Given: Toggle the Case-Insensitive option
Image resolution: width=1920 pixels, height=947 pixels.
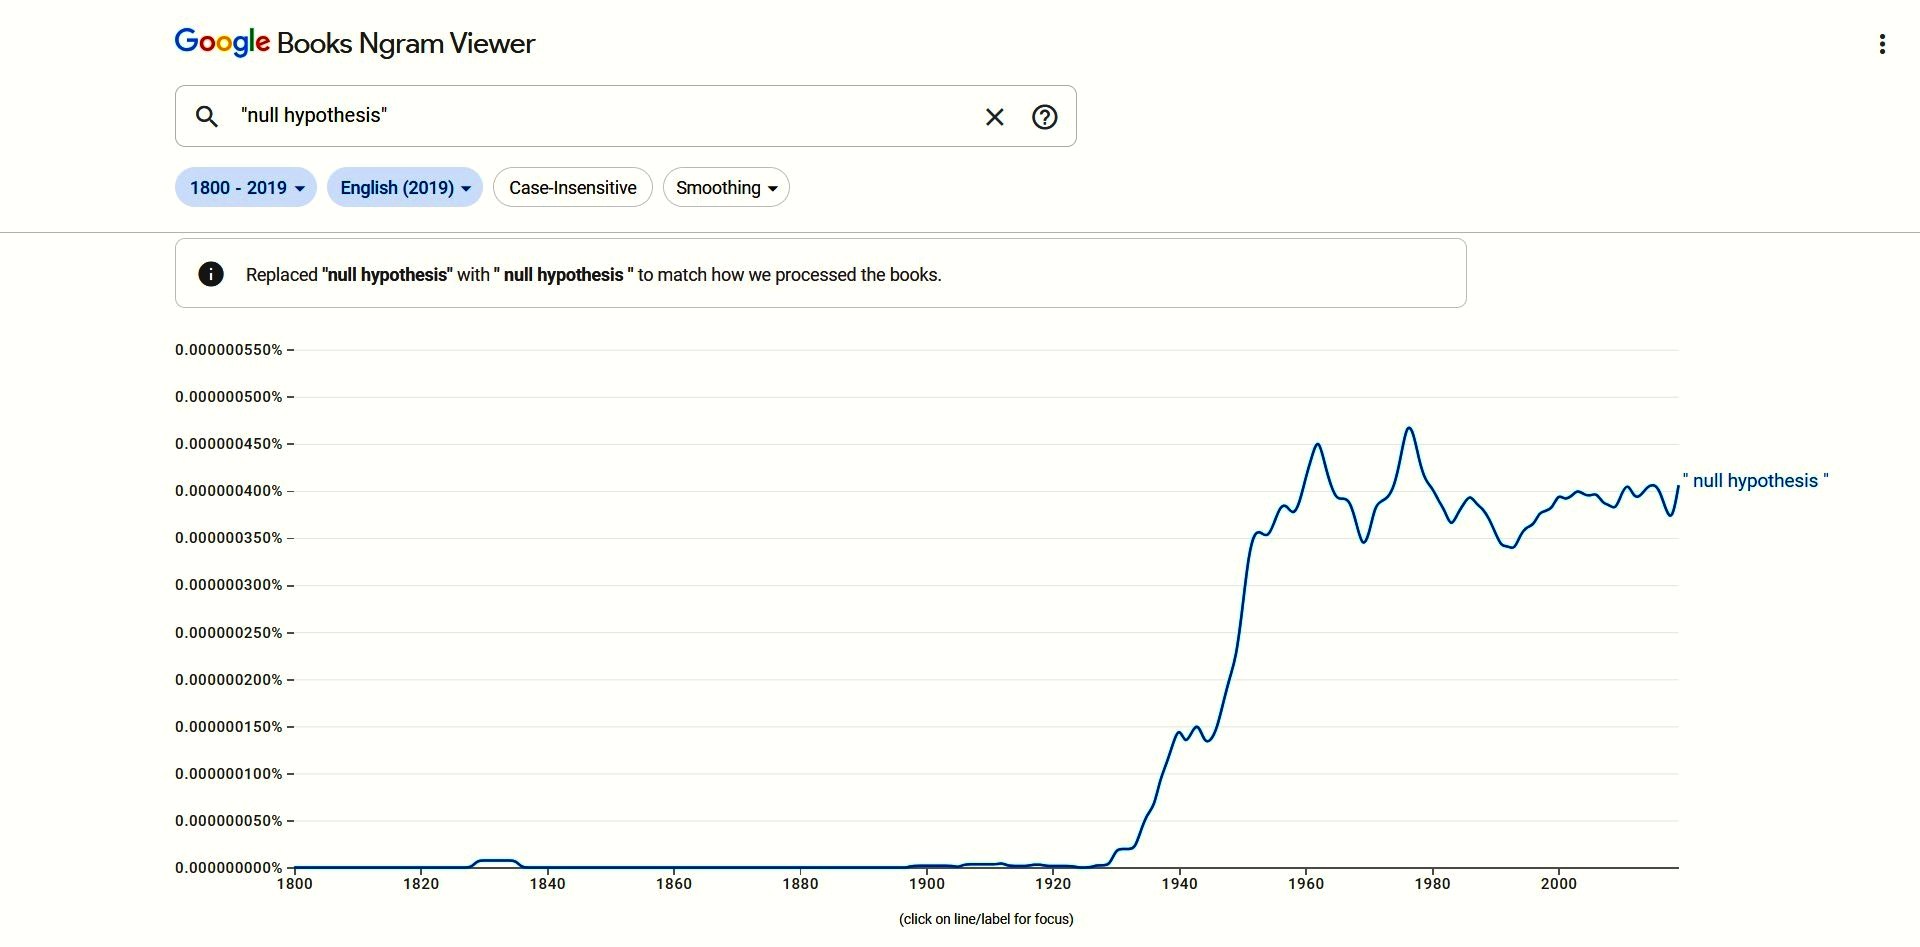Looking at the screenshot, I should [572, 188].
